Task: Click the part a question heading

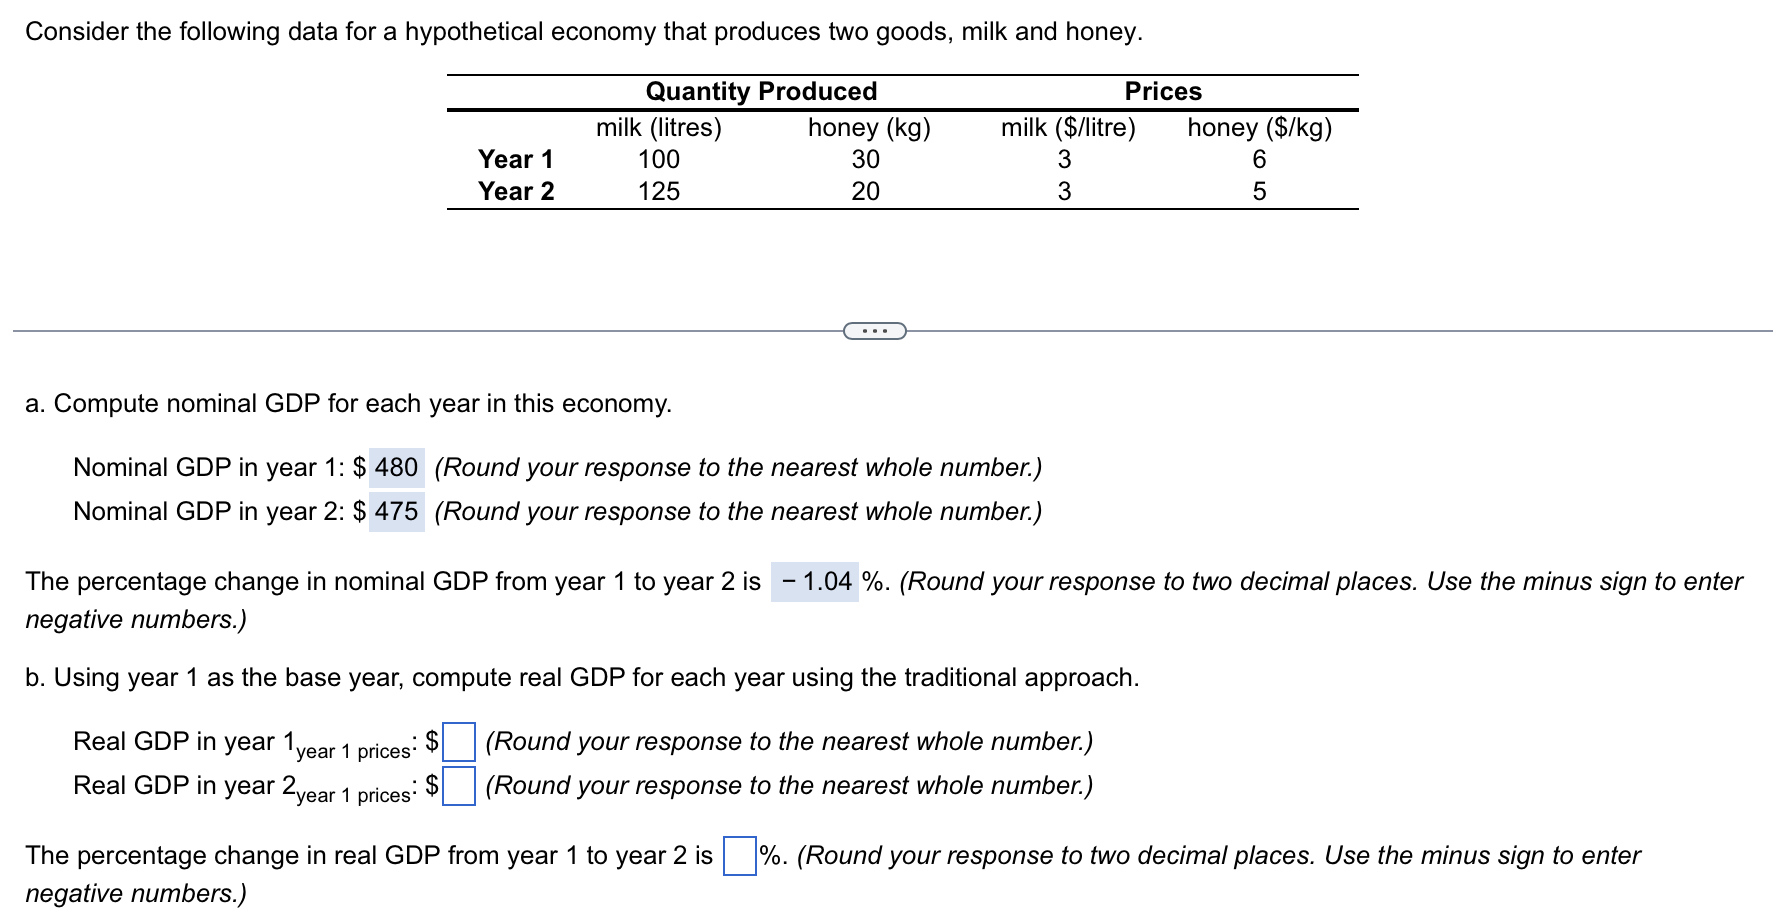Action: (x=348, y=404)
